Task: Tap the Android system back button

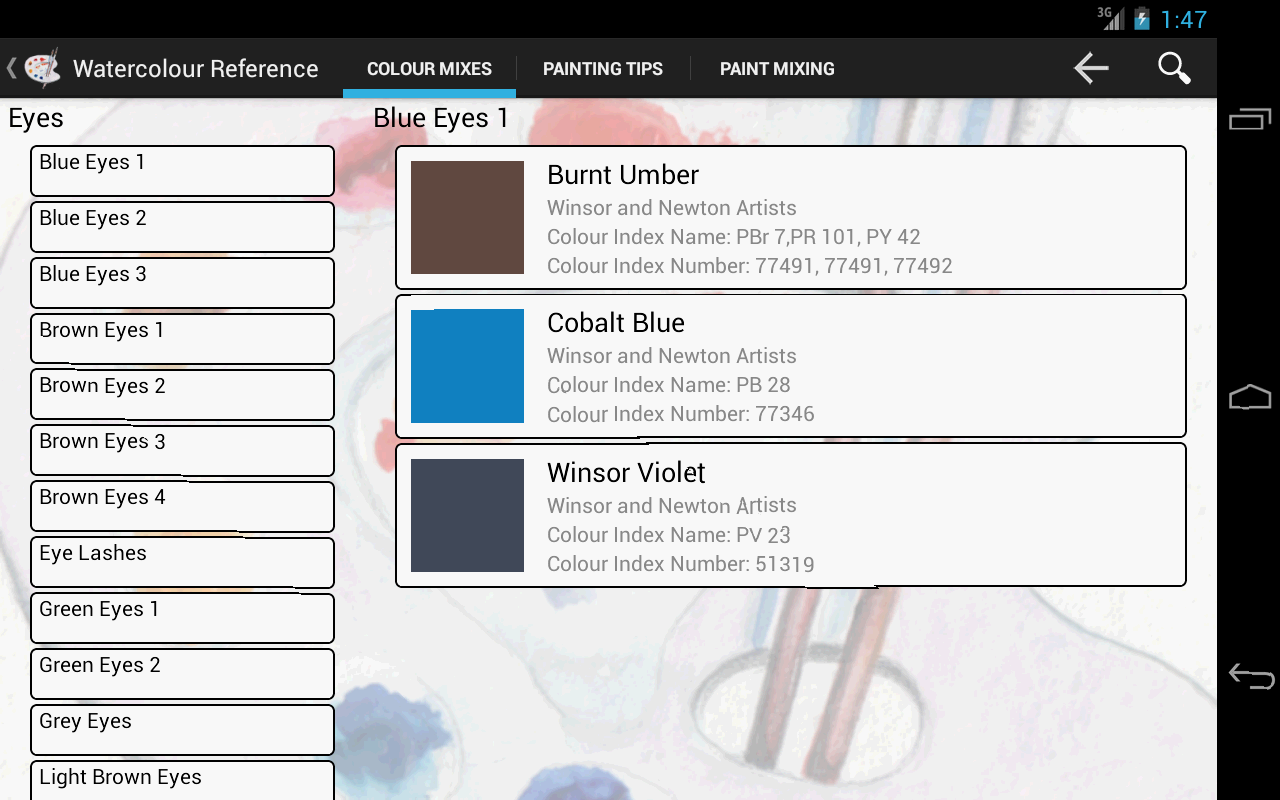Action: click(1251, 677)
